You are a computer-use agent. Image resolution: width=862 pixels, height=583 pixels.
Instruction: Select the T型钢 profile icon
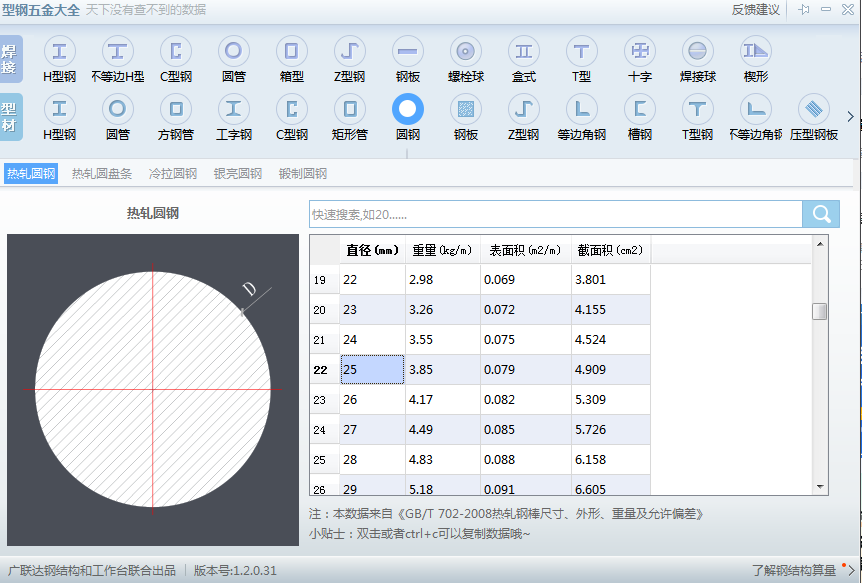click(698, 109)
